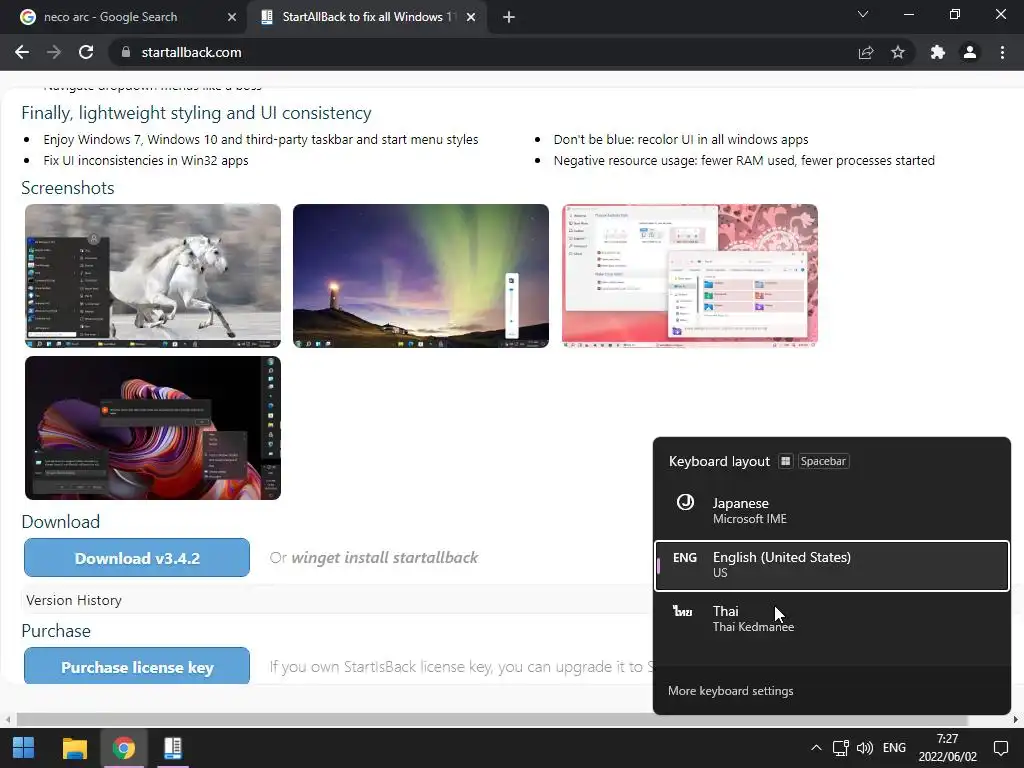
Task: Go back to the previous page
Action: tap(22, 52)
